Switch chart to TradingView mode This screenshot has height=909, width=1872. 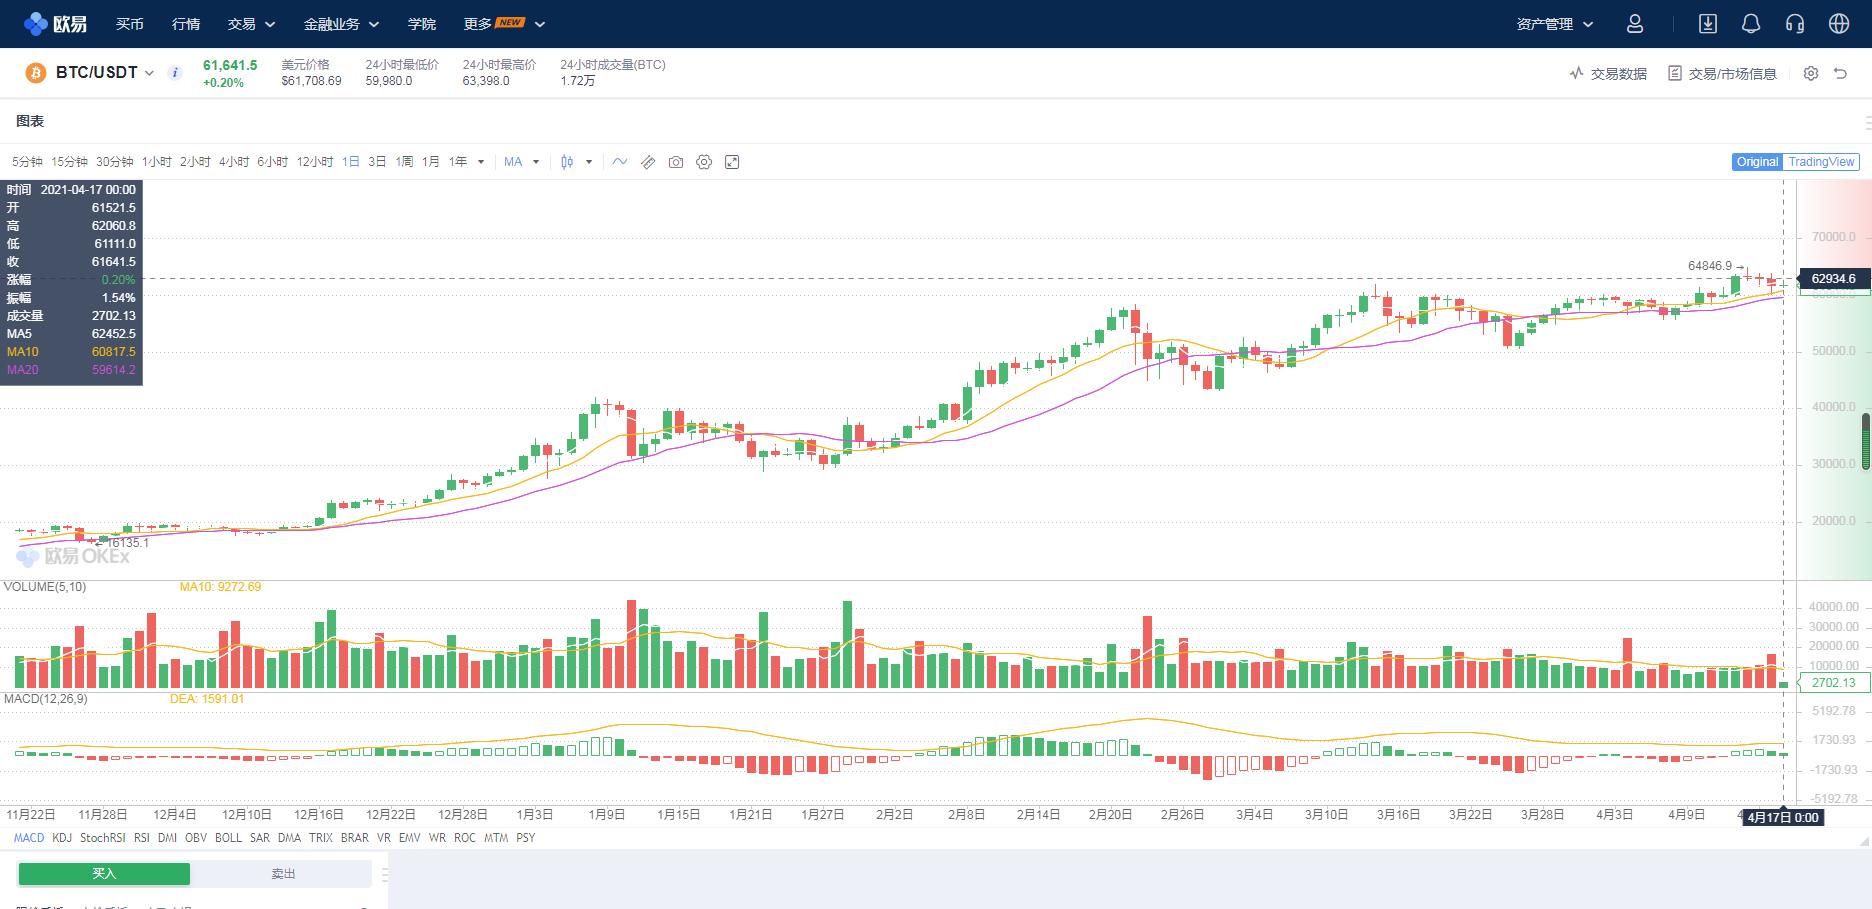pos(1821,162)
